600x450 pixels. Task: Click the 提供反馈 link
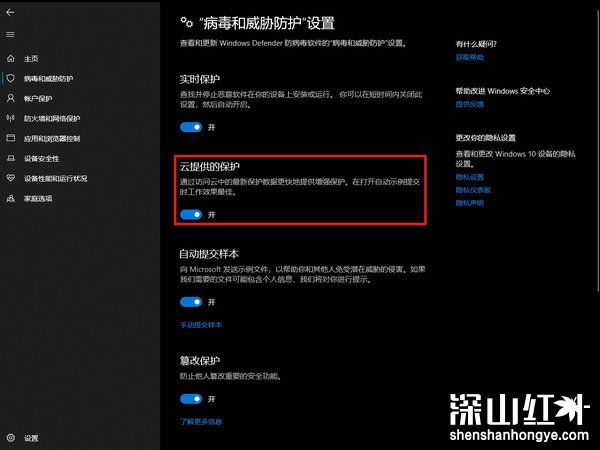[470, 104]
